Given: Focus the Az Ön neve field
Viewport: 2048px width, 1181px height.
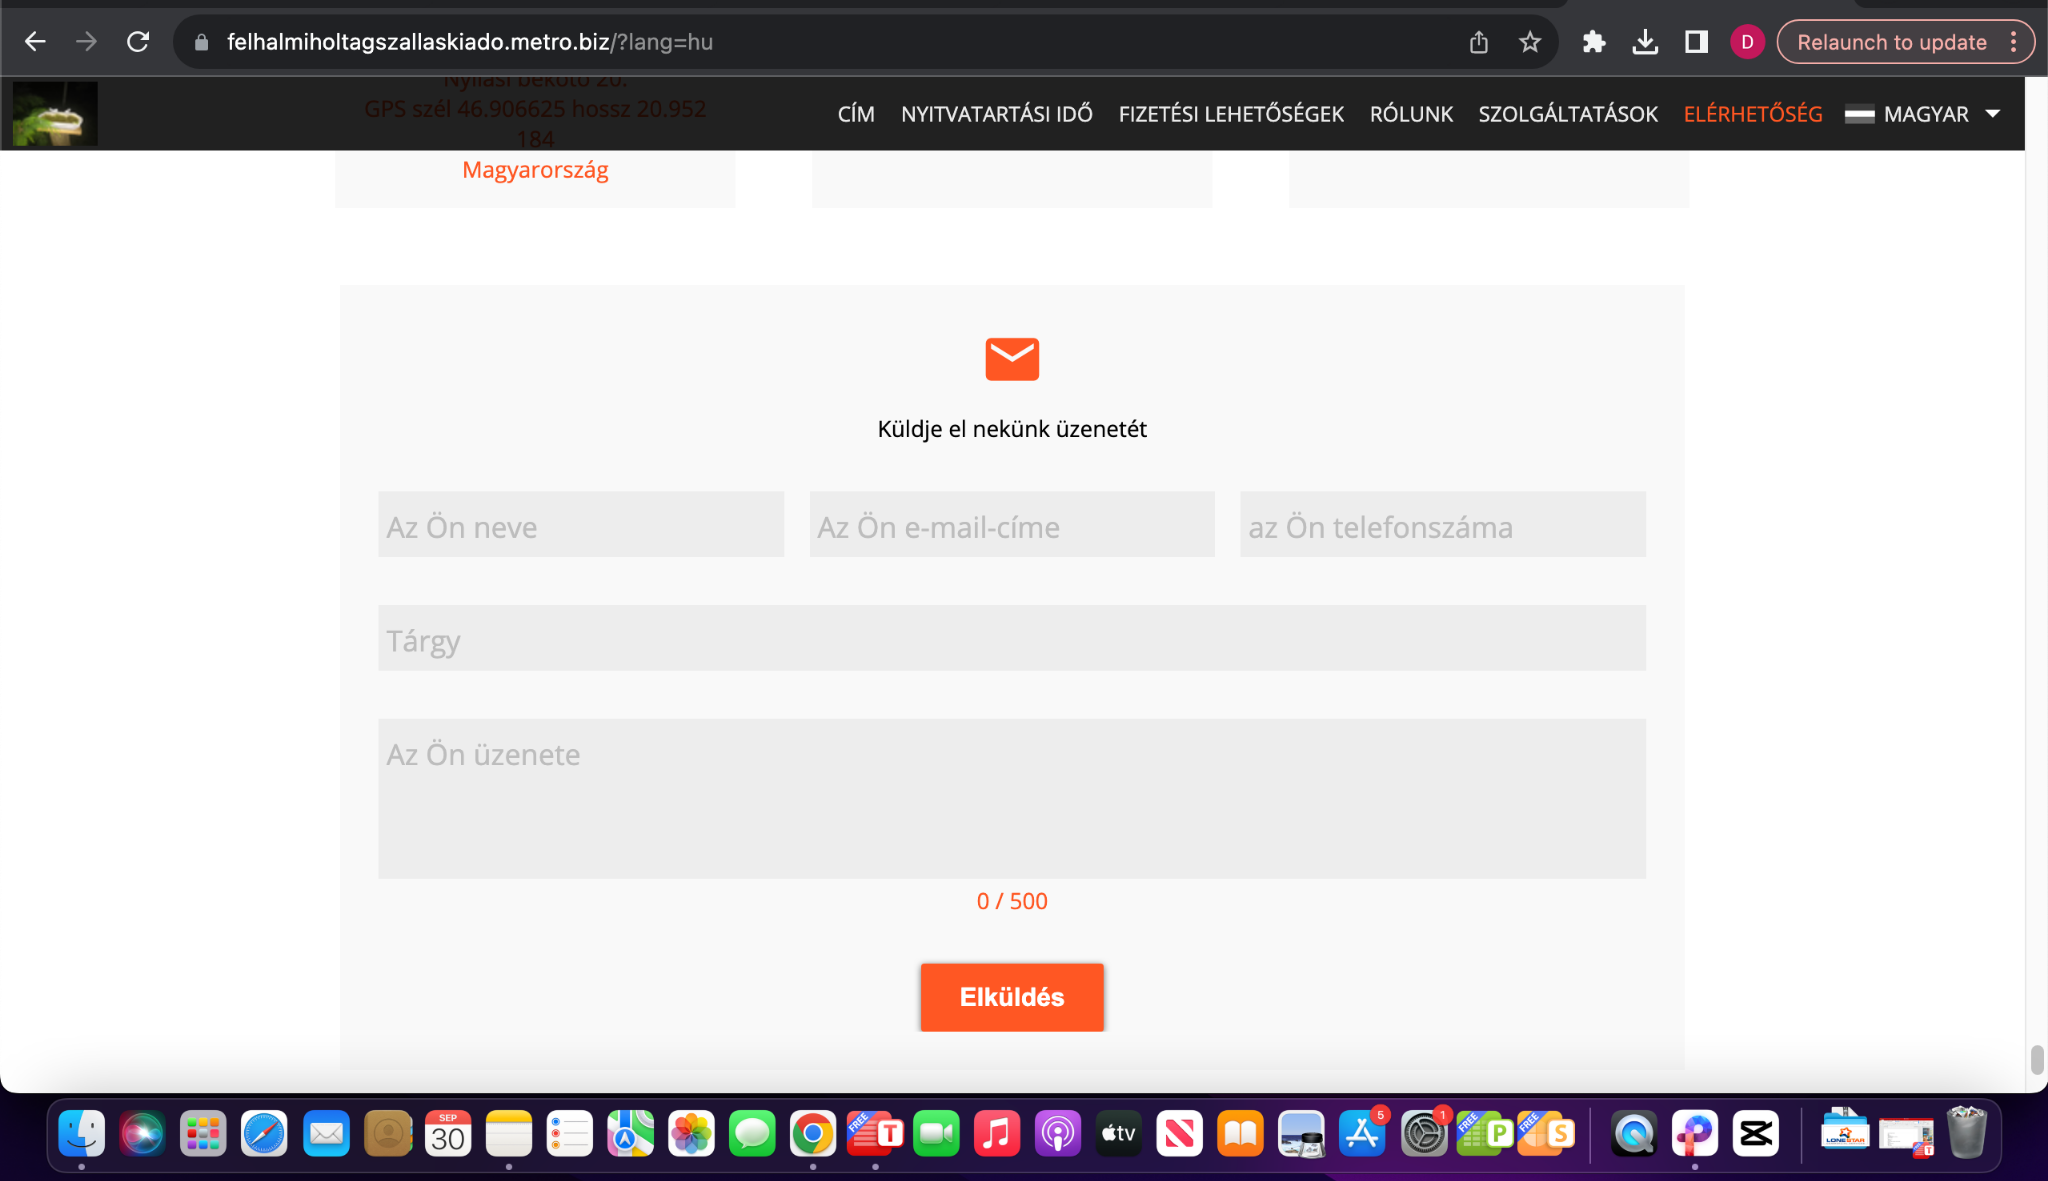Looking at the screenshot, I should (581, 524).
